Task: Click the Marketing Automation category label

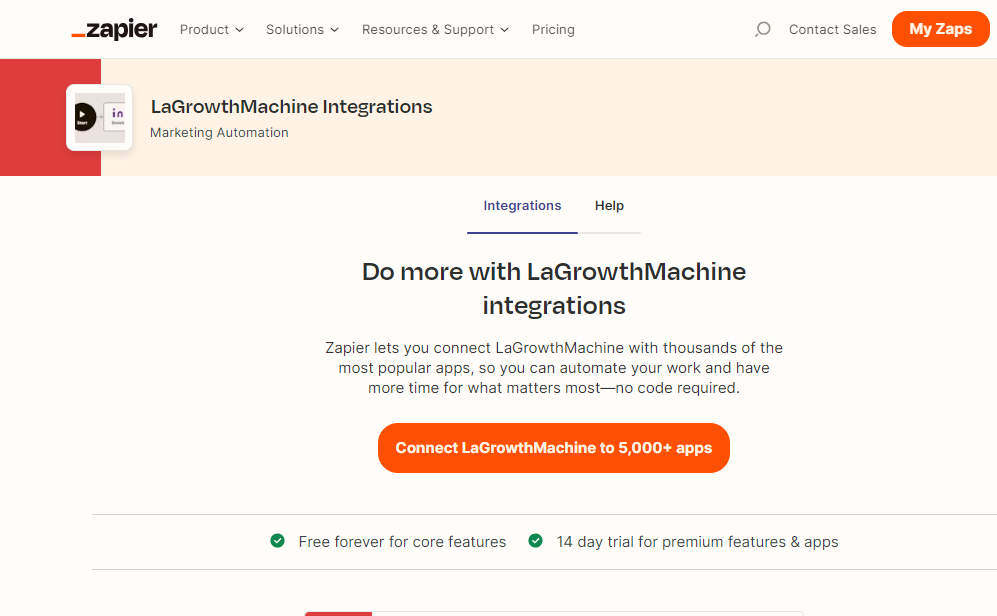Action: click(x=218, y=132)
